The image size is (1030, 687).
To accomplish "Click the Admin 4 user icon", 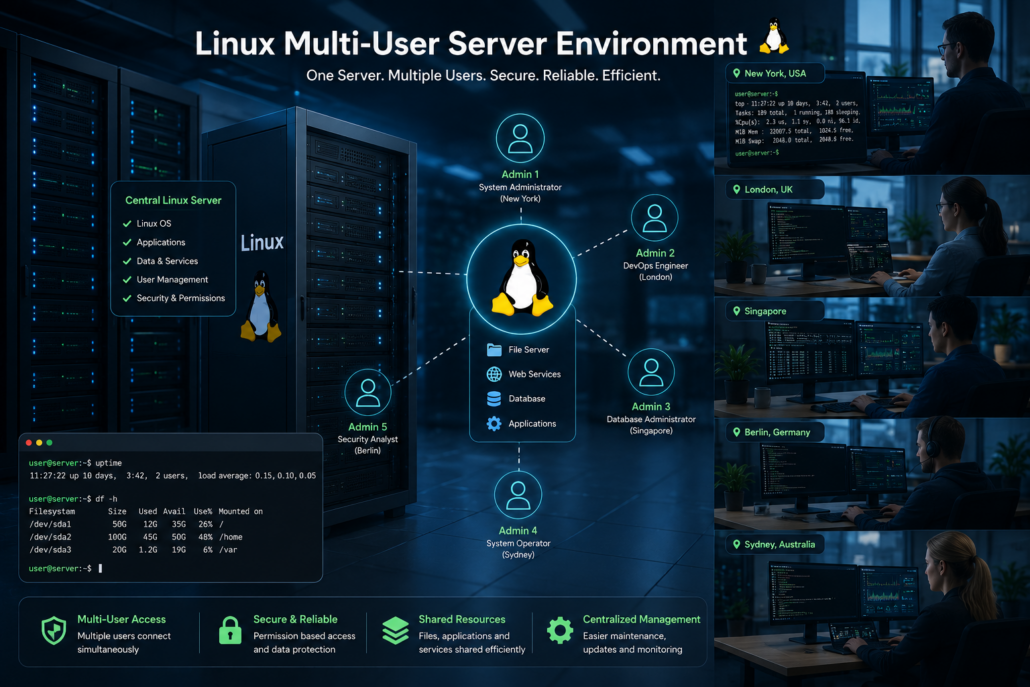I will (x=518, y=495).
